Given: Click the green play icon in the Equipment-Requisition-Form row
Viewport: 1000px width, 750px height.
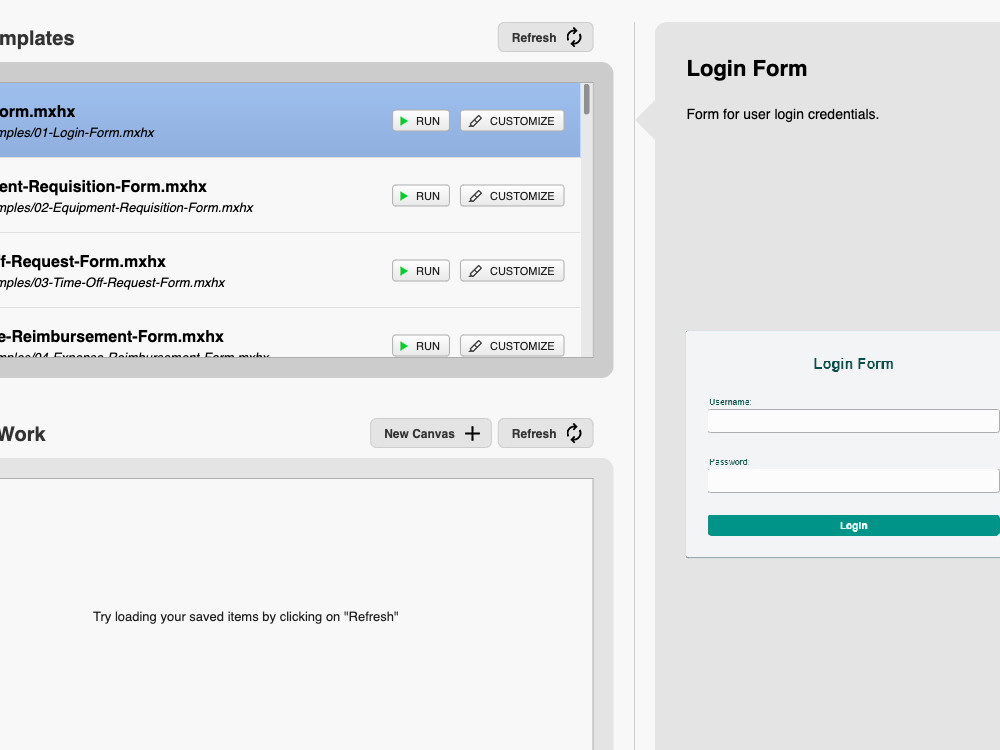Looking at the screenshot, I should pyautogui.click(x=404, y=196).
